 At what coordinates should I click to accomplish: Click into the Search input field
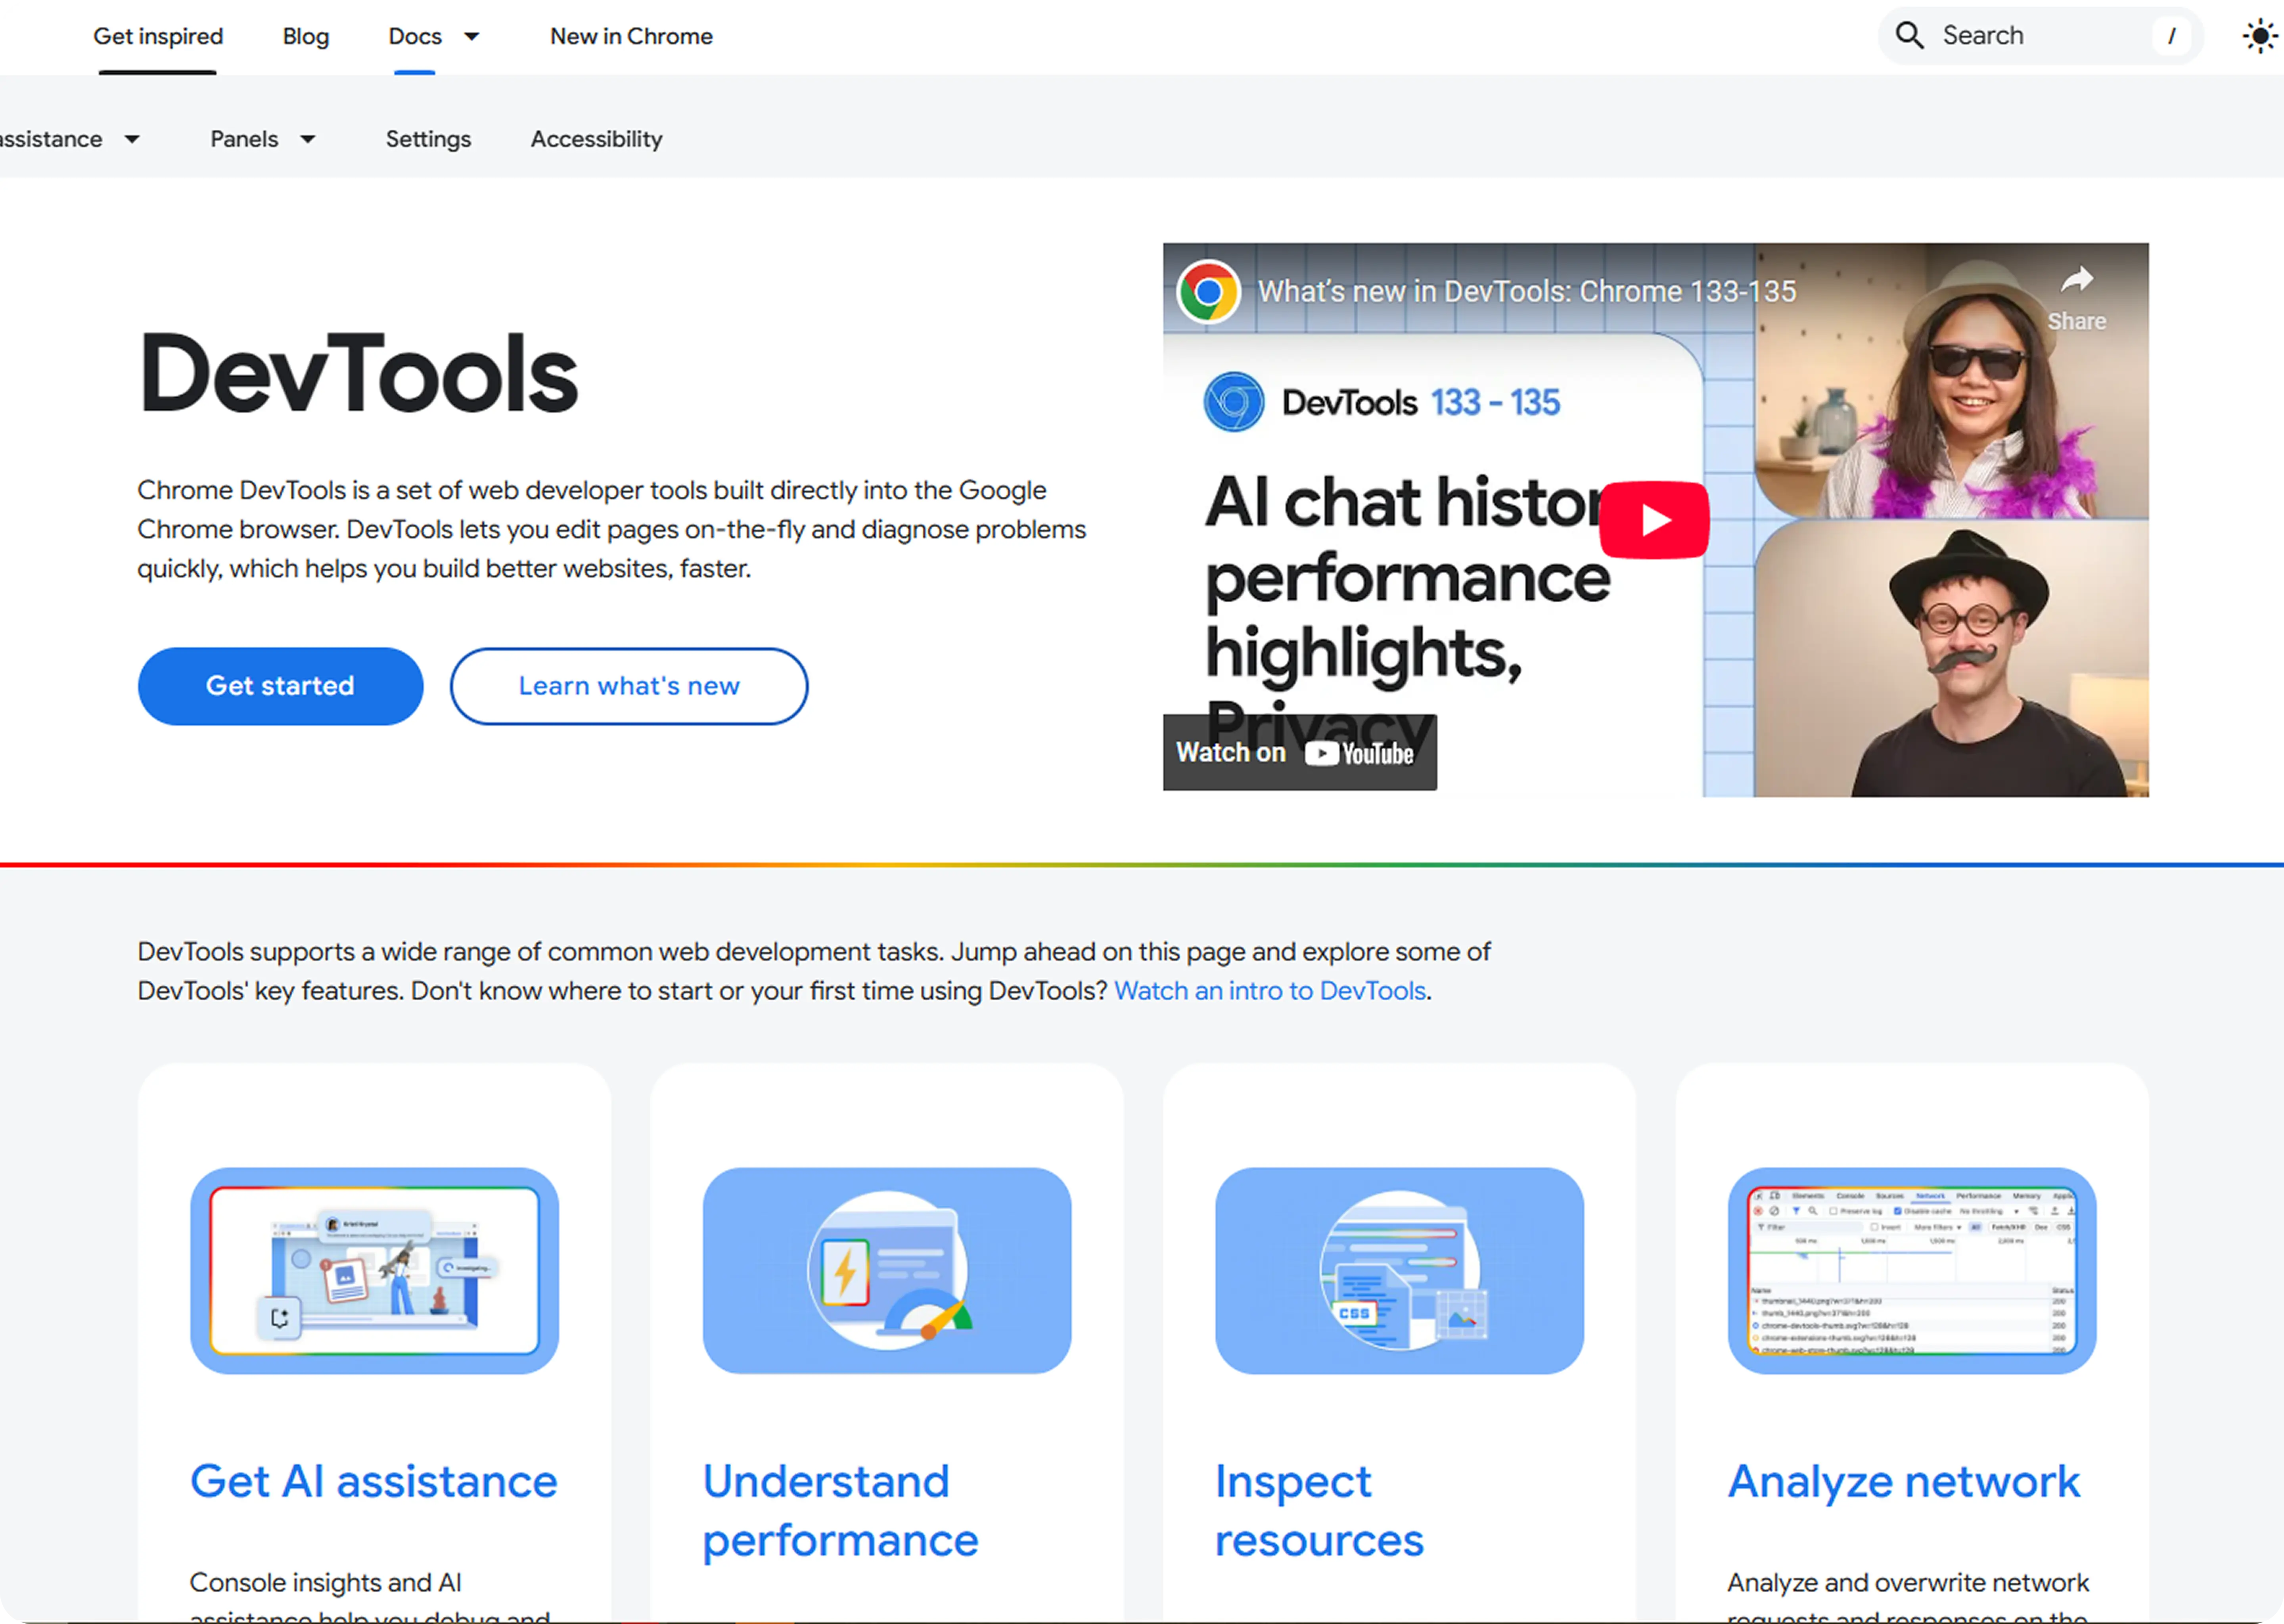coord(2040,36)
